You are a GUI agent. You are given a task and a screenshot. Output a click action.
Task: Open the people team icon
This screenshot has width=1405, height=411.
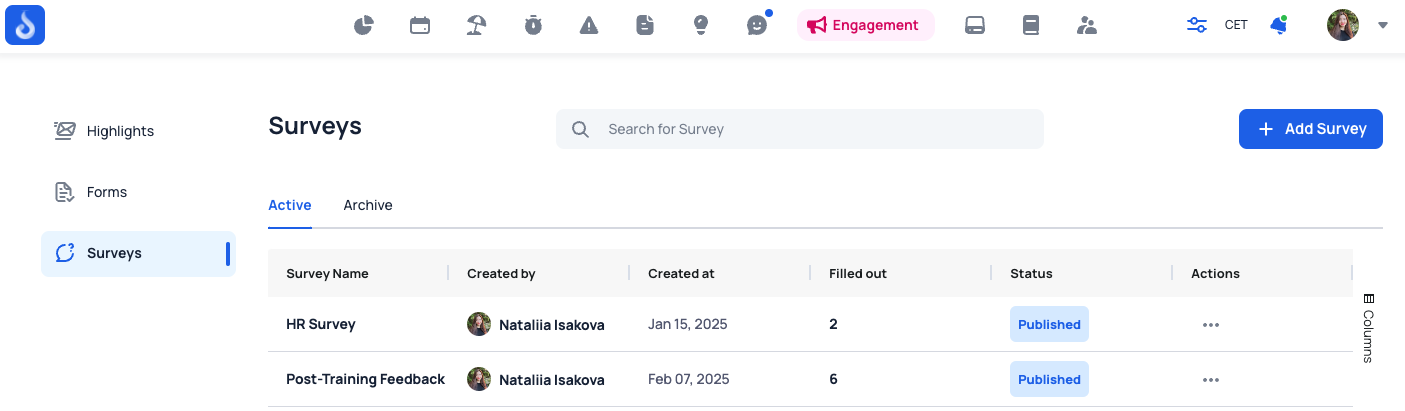[x=1087, y=25]
